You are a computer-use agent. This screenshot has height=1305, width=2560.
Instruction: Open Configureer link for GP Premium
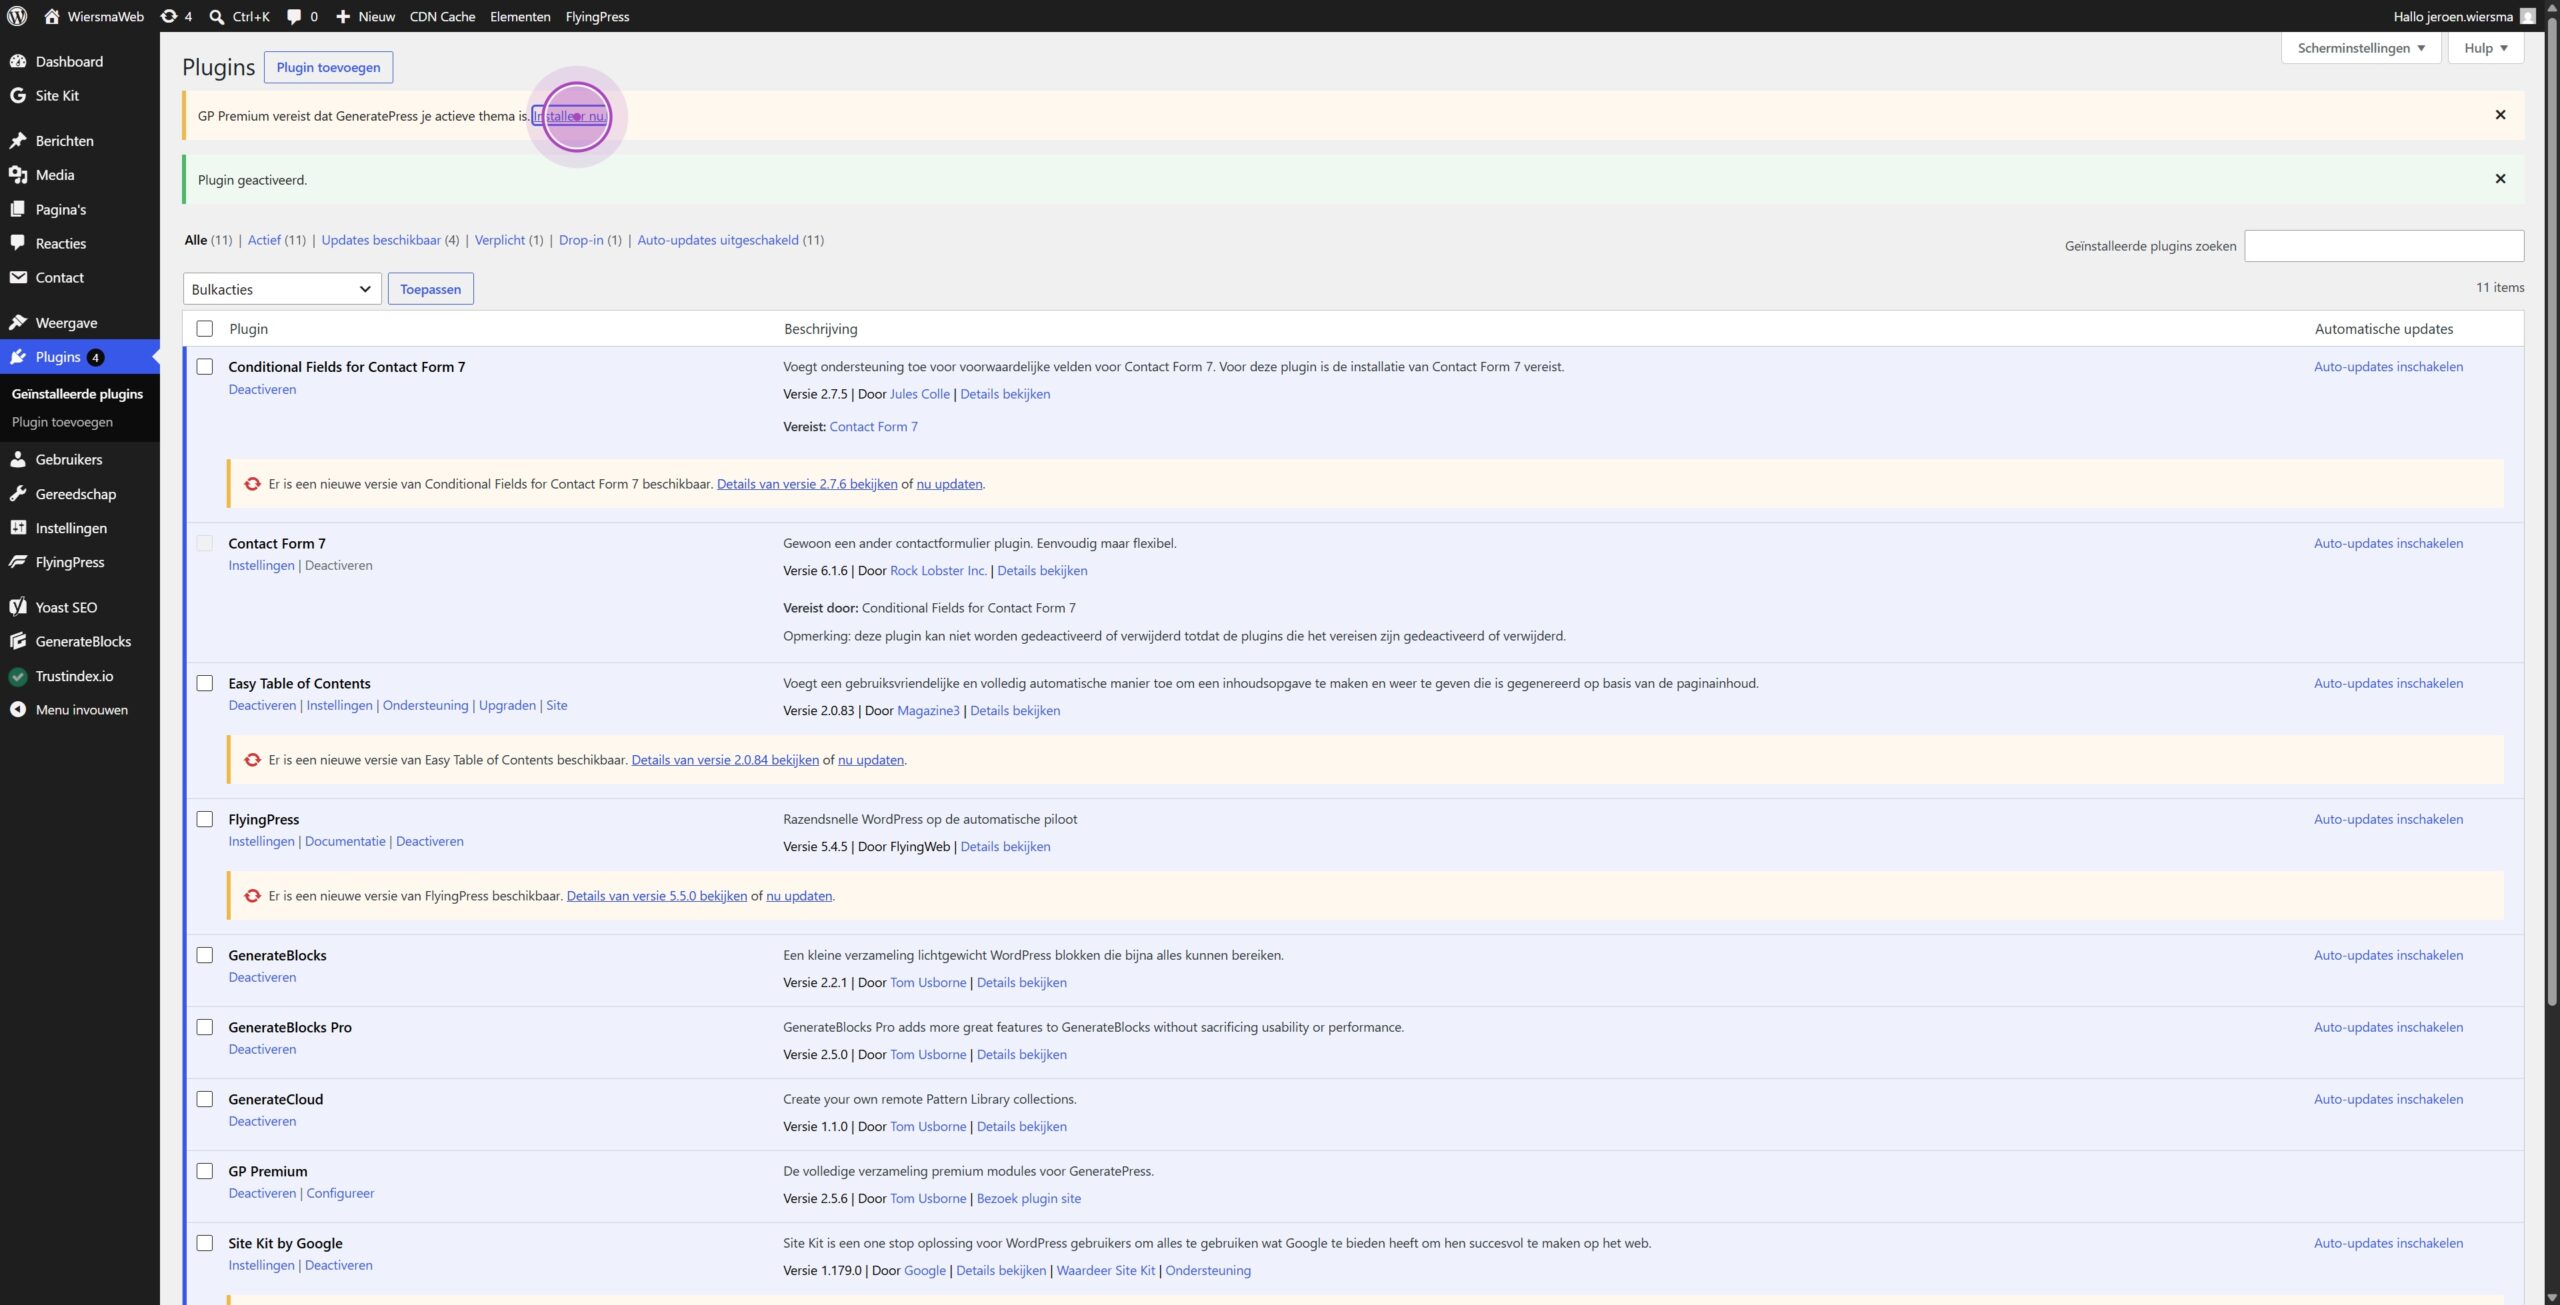[x=340, y=1193]
